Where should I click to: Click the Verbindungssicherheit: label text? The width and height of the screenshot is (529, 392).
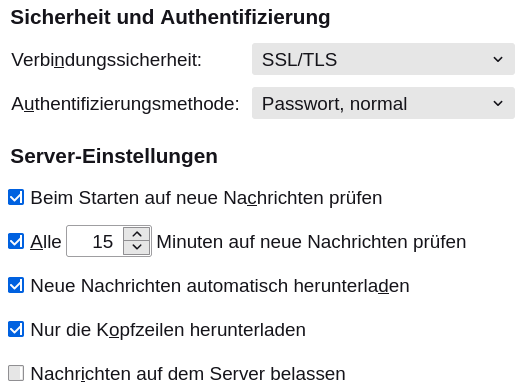(x=106, y=60)
